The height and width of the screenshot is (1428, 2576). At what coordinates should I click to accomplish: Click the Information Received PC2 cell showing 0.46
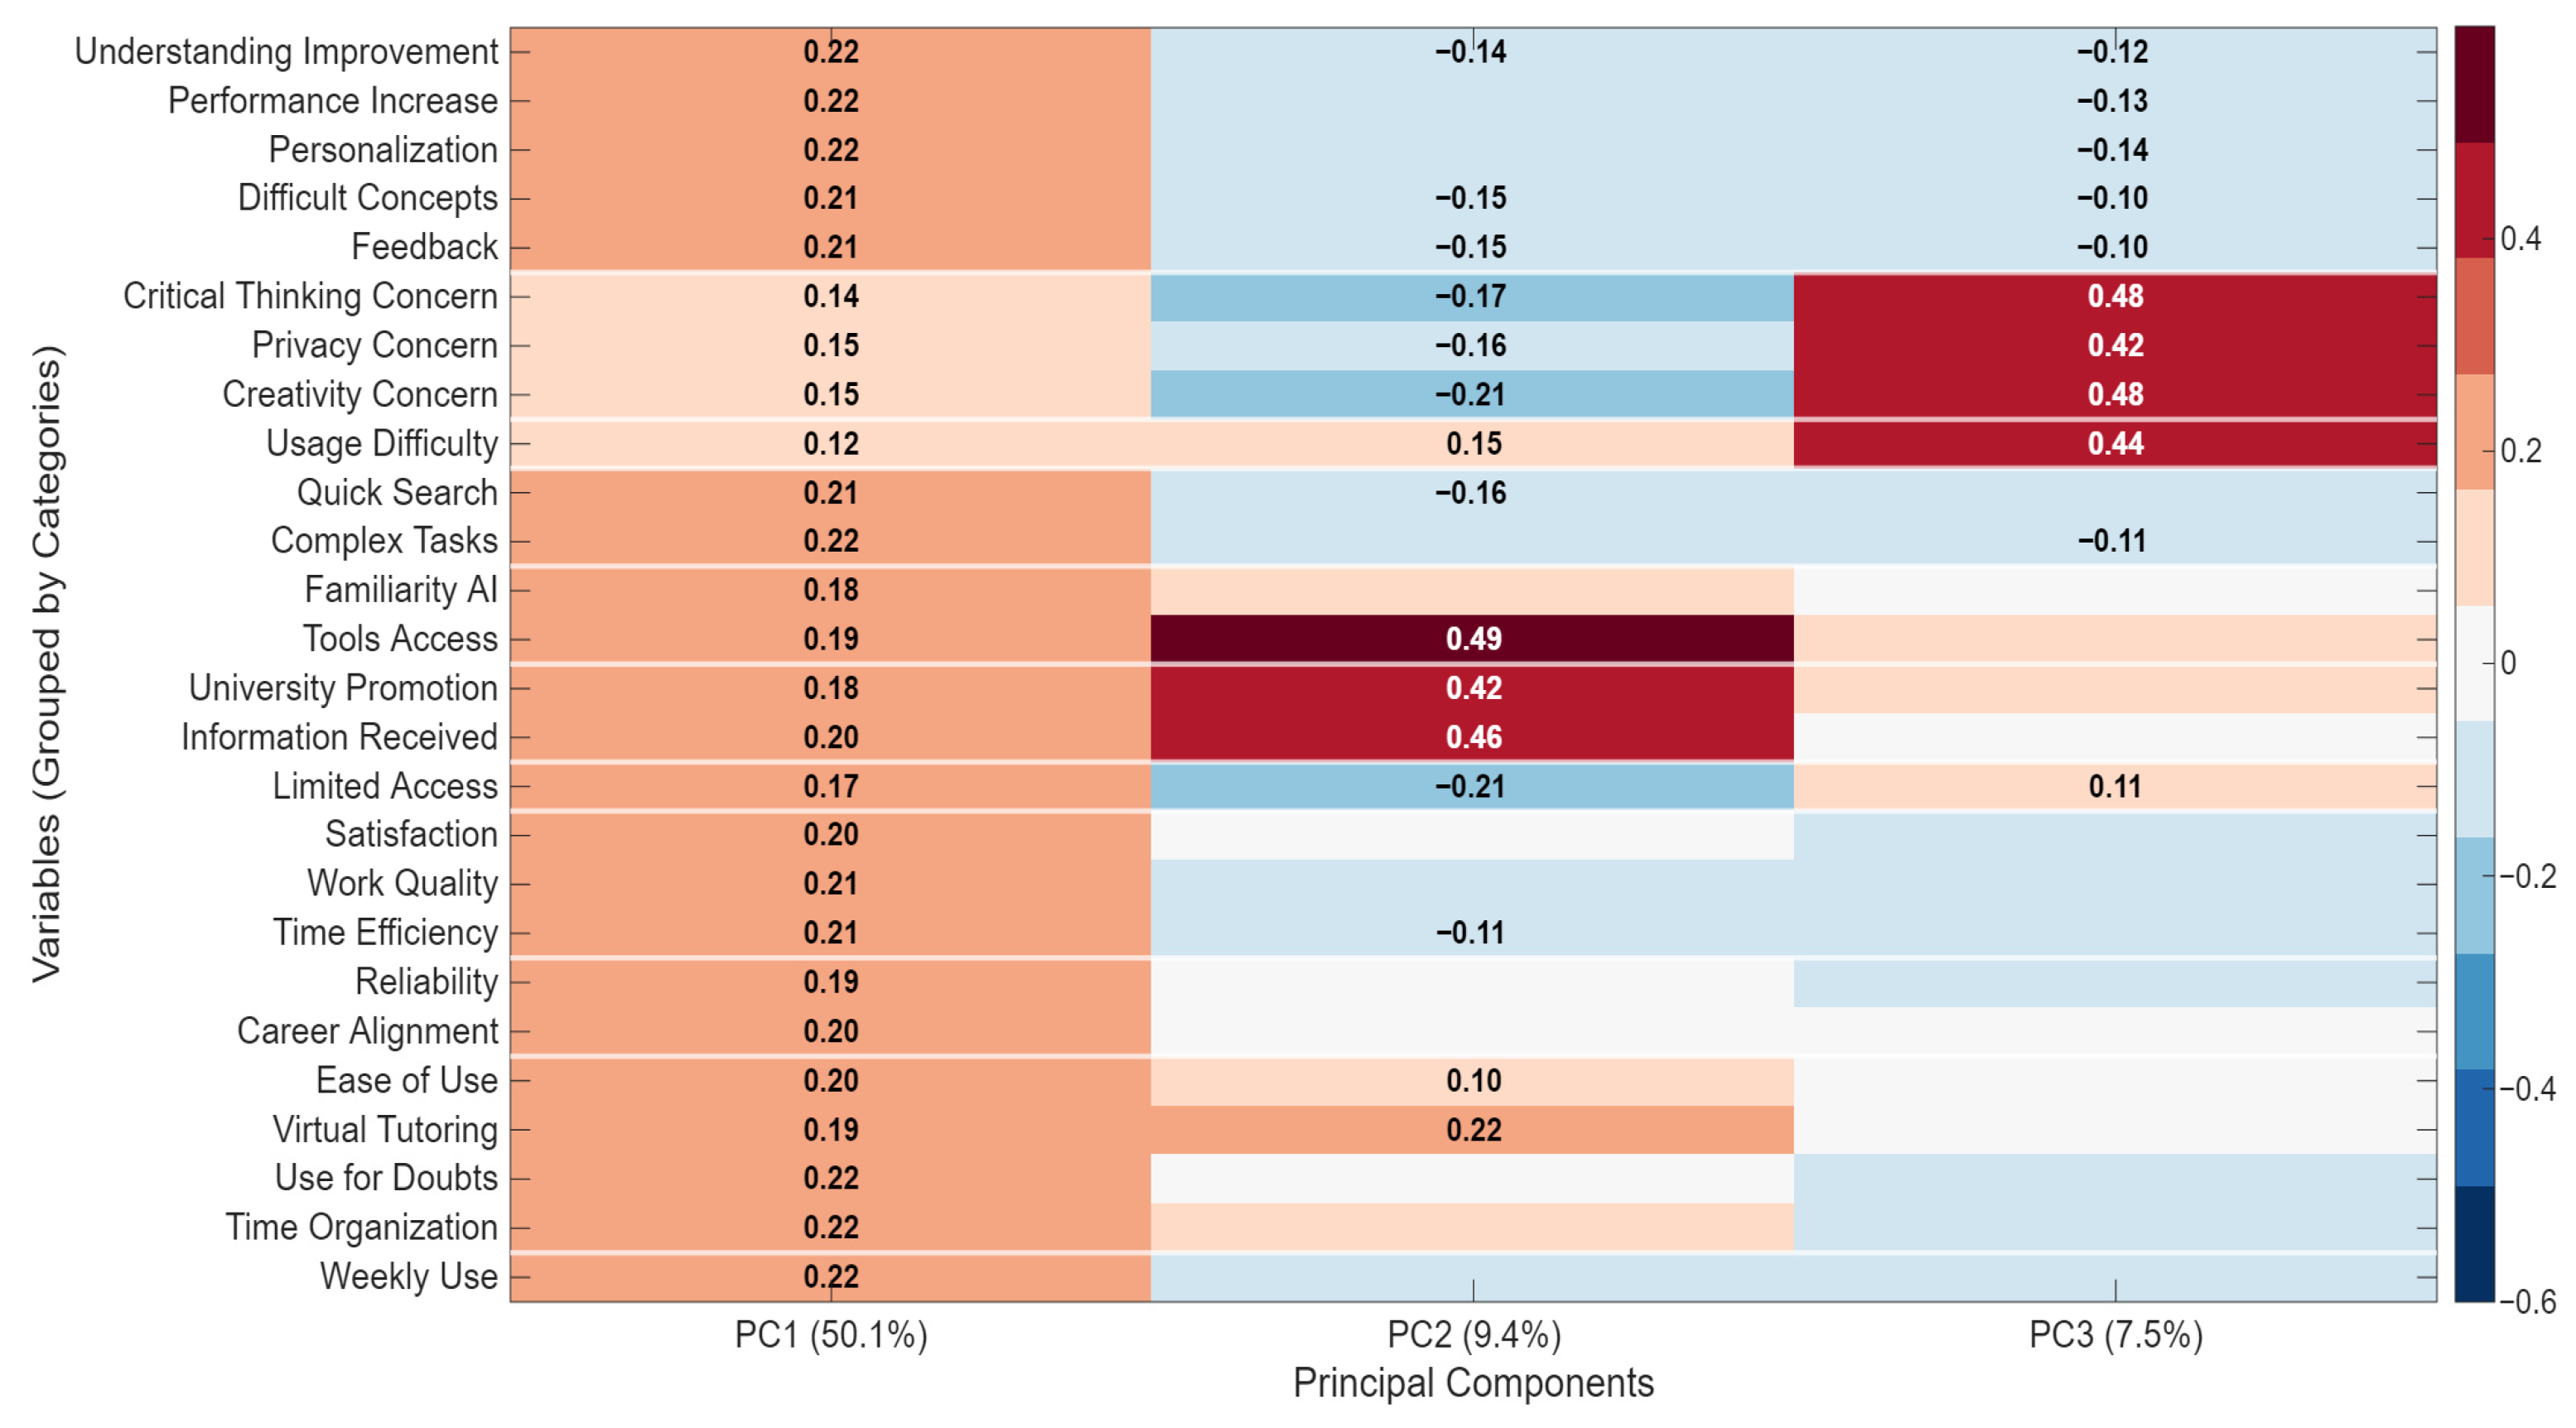tap(1472, 737)
